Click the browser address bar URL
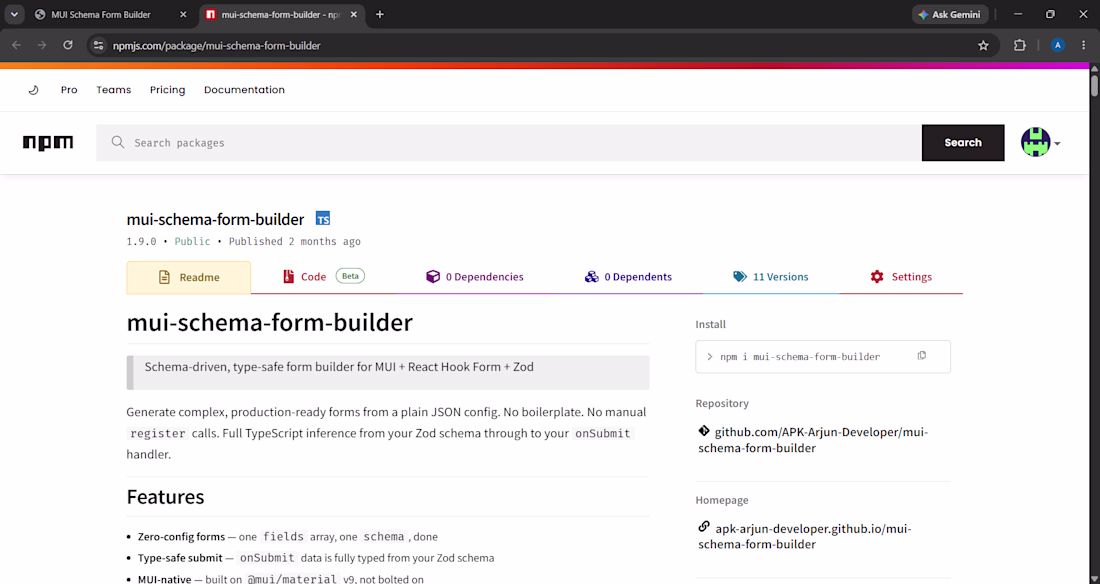The image size is (1100, 584). [217, 46]
